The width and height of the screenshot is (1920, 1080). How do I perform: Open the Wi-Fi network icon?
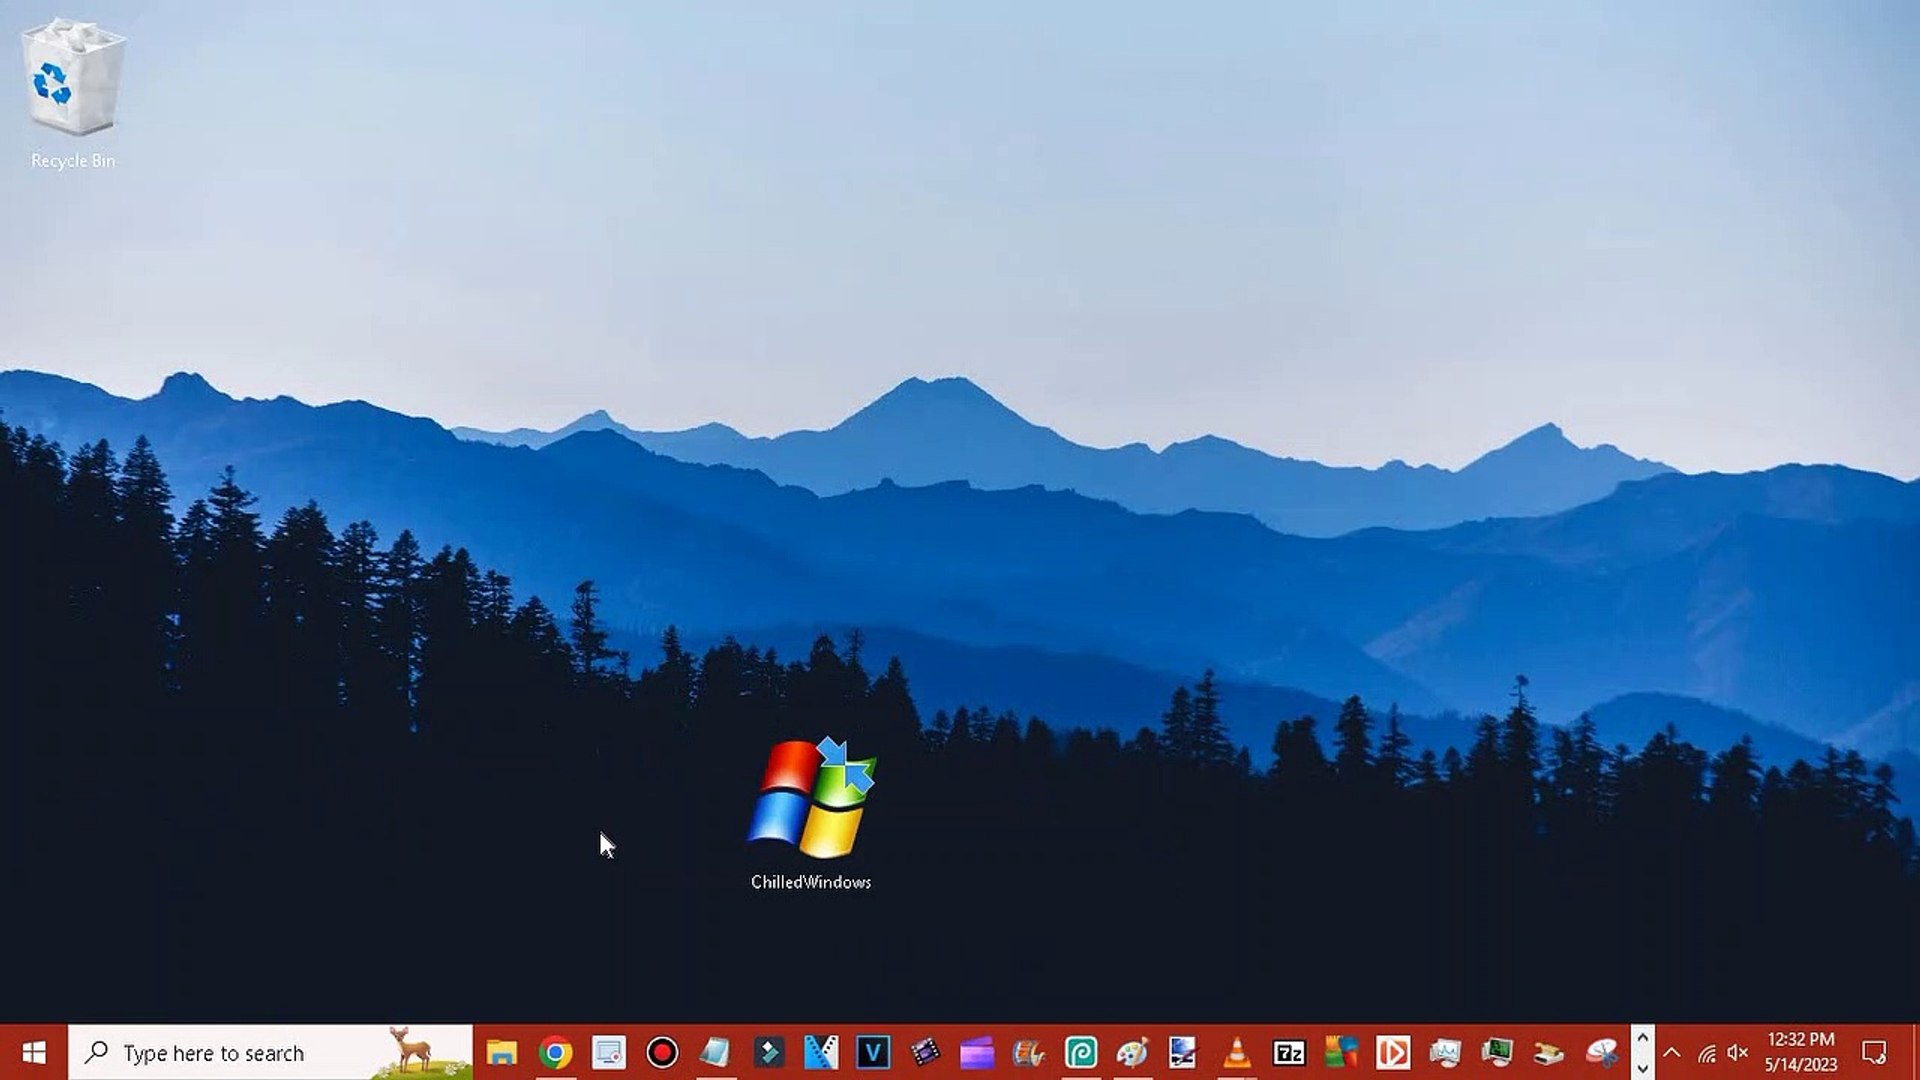pyautogui.click(x=1707, y=1053)
